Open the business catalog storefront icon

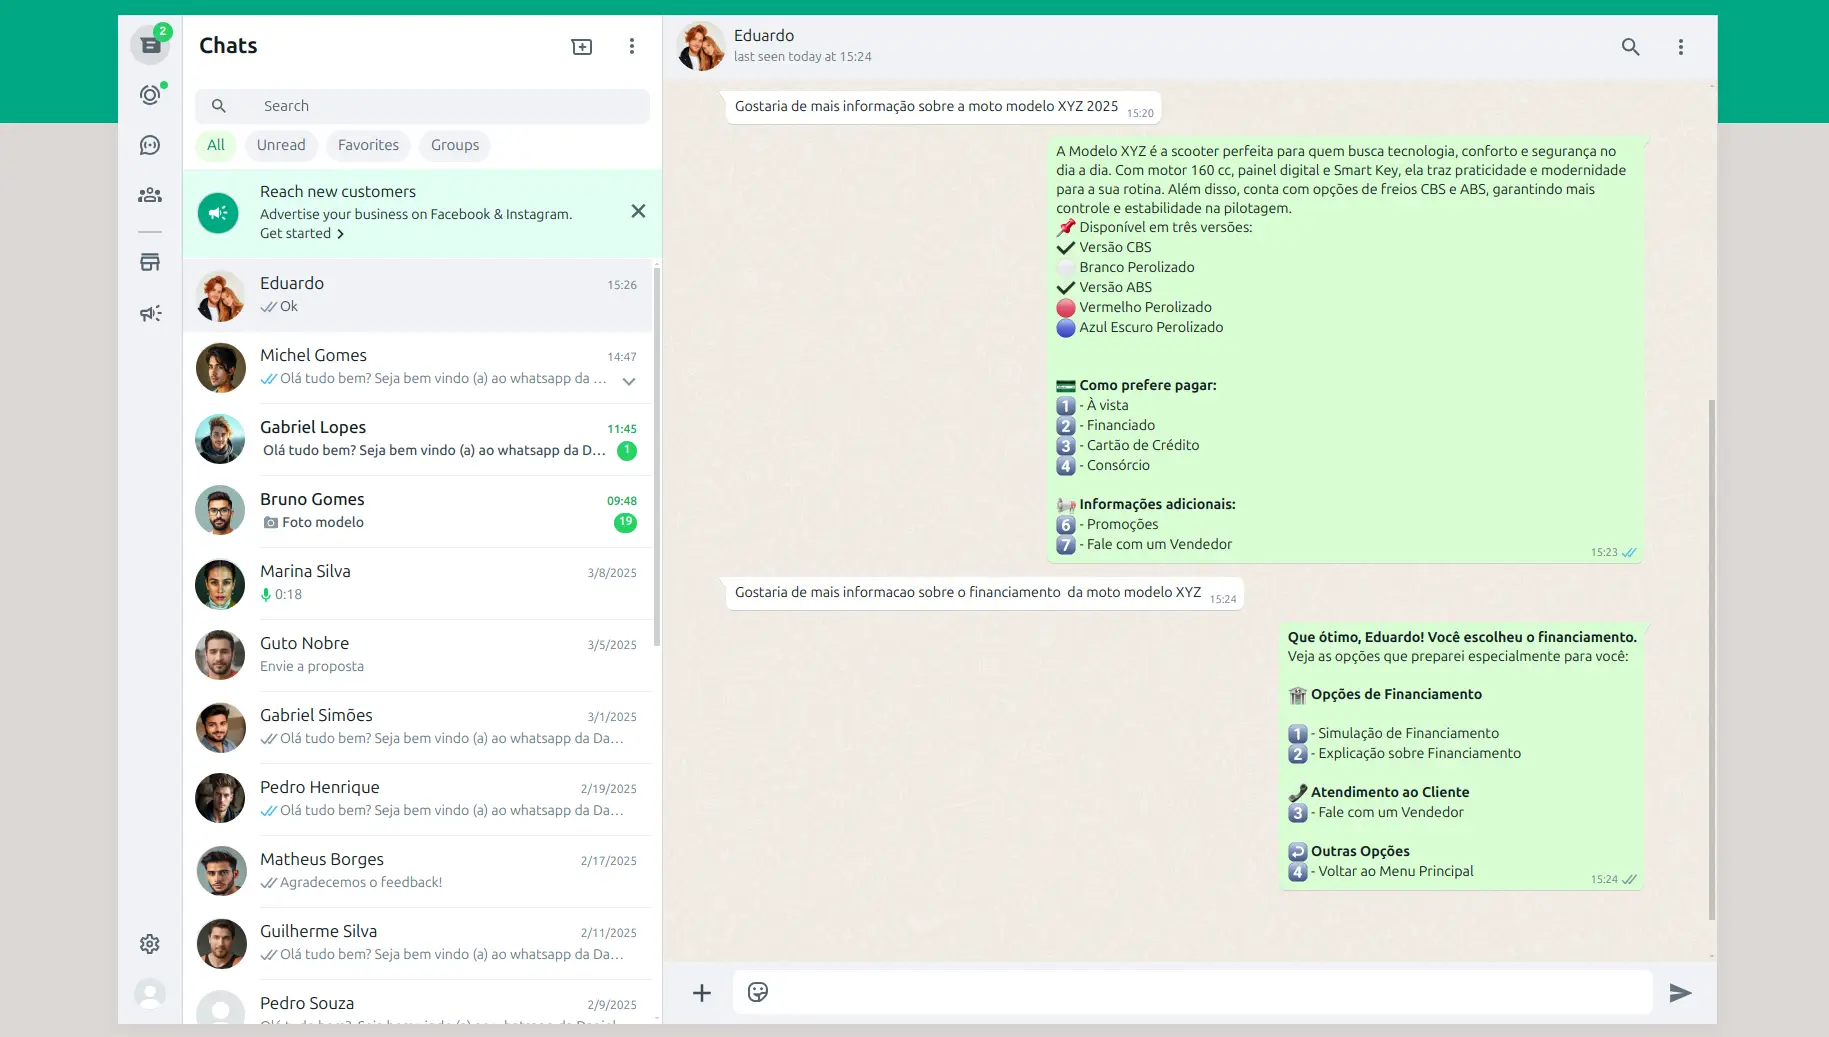coord(150,262)
